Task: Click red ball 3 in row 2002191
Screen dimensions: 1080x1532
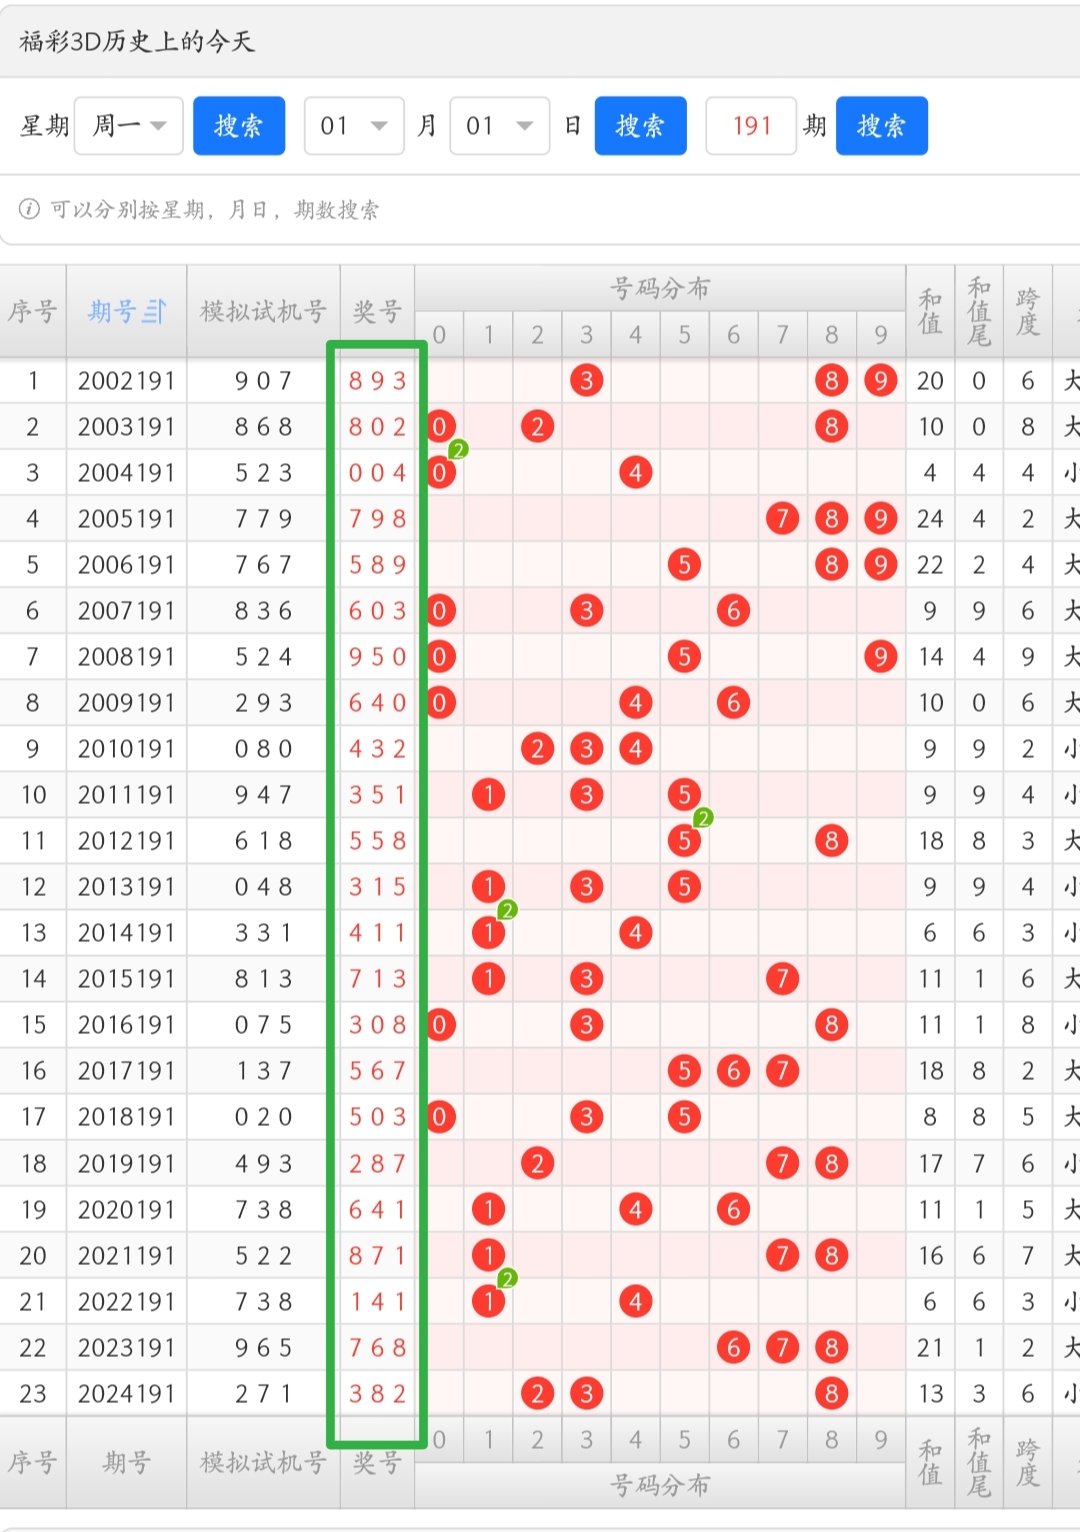Action: (587, 381)
